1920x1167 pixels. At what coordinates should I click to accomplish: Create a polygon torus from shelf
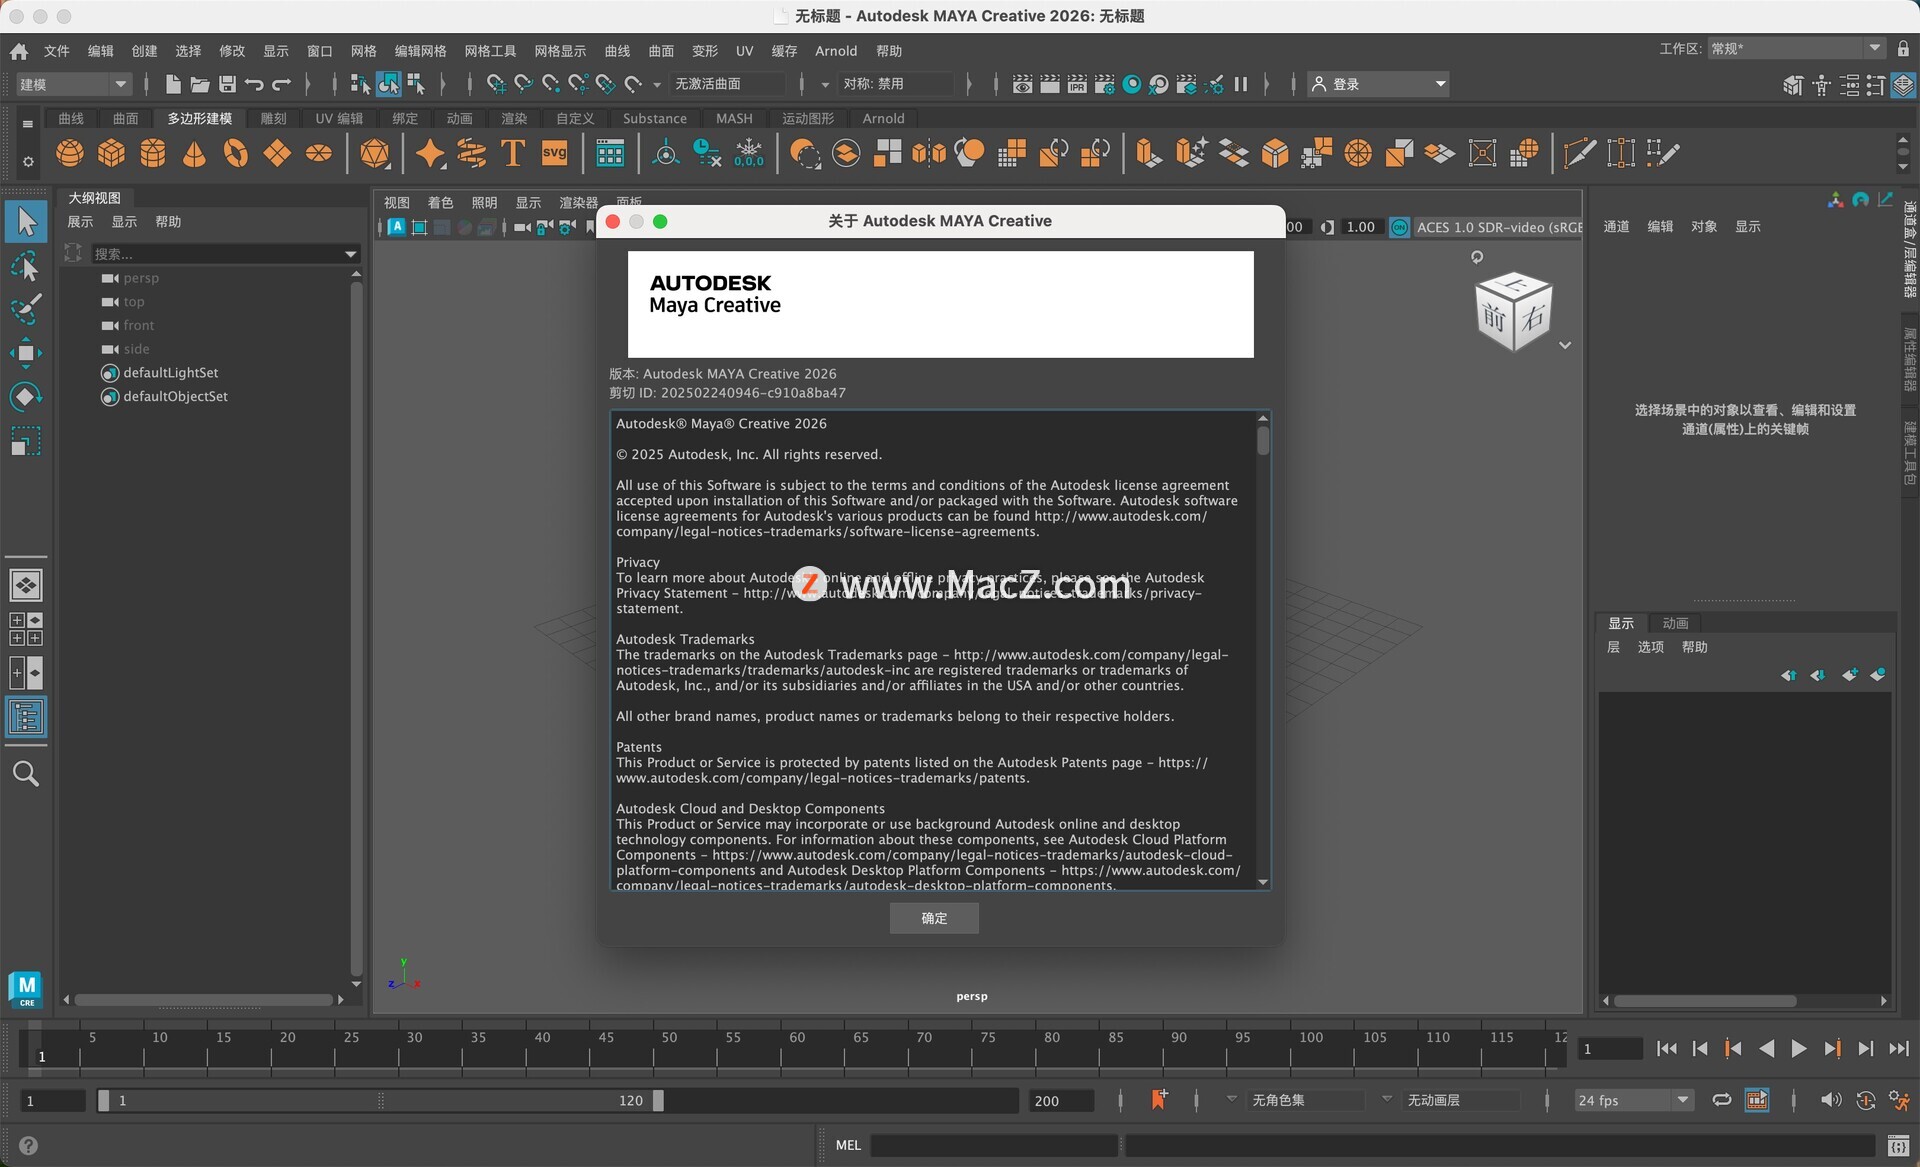(236, 153)
